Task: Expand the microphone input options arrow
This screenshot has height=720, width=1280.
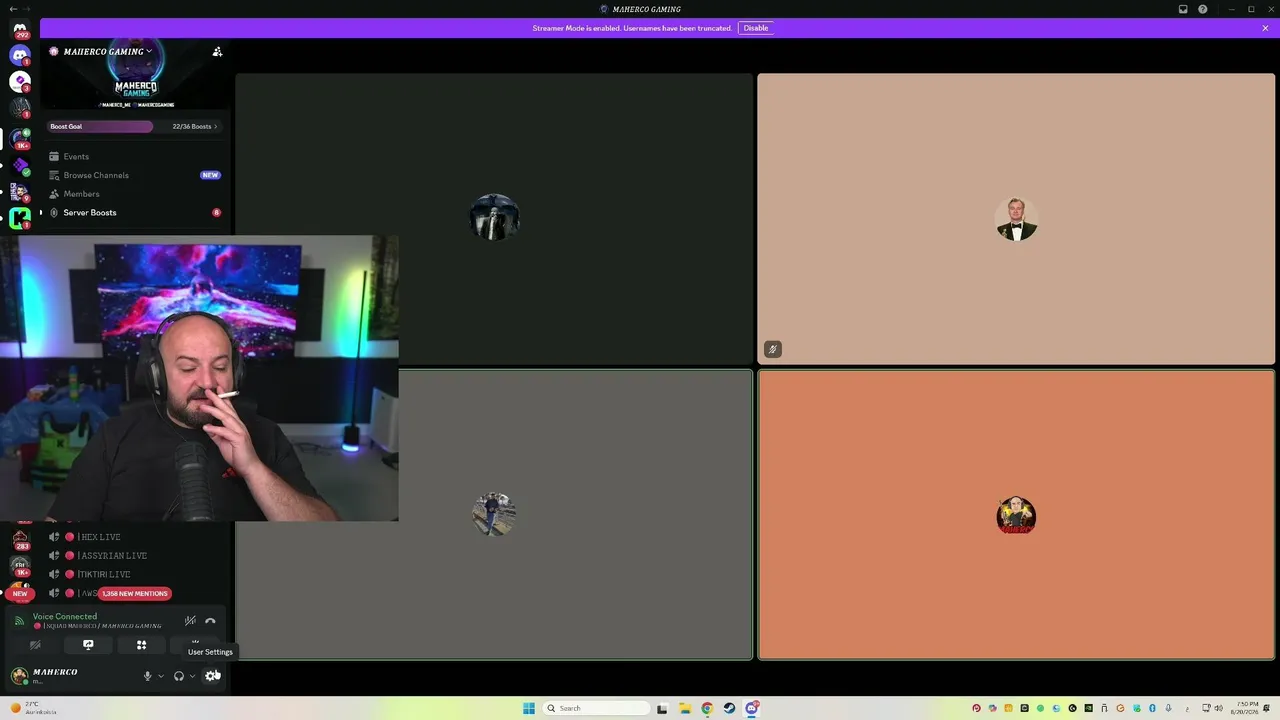Action: (x=161, y=676)
